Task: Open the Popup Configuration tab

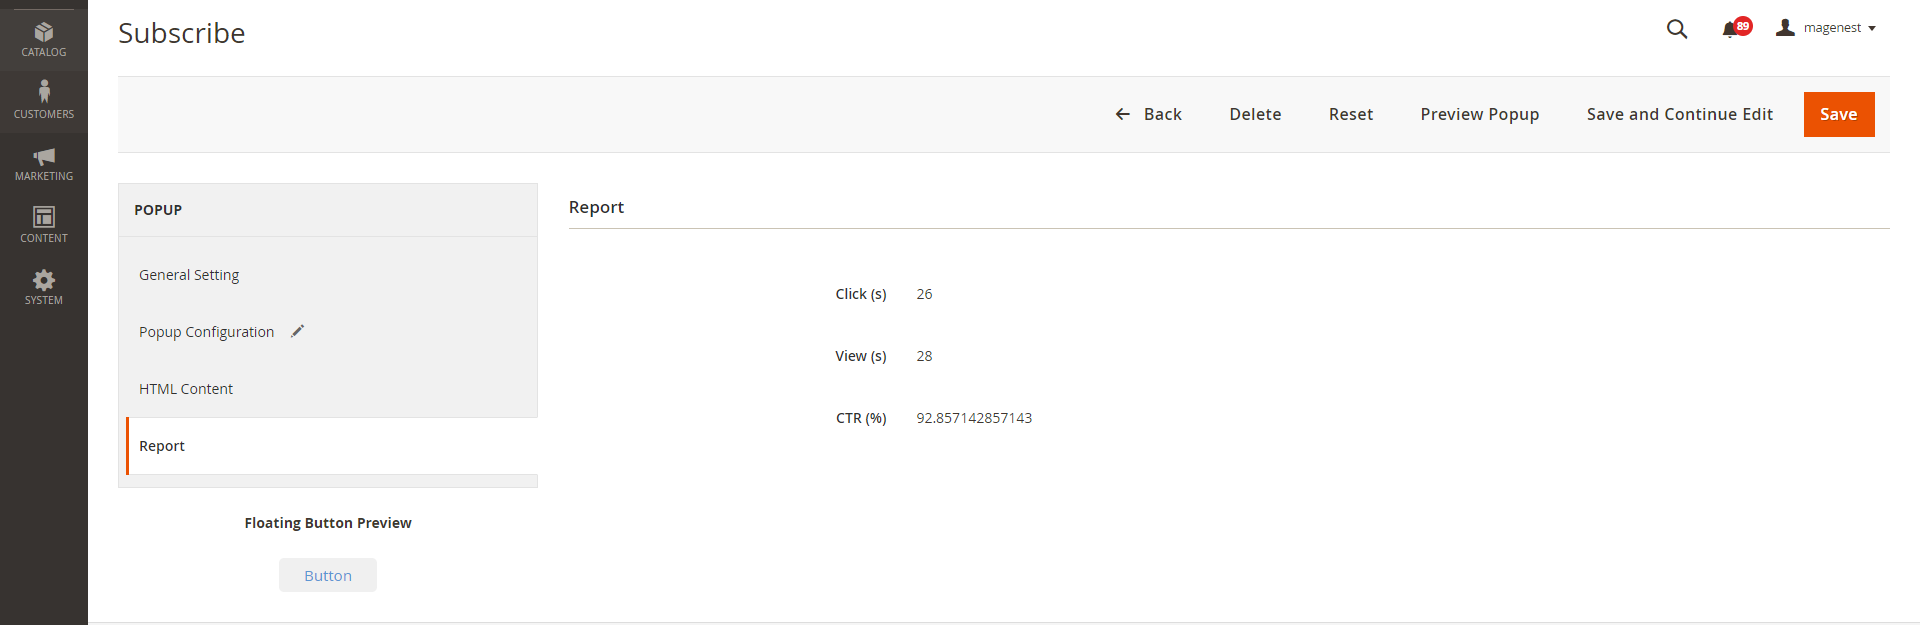Action: [206, 332]
